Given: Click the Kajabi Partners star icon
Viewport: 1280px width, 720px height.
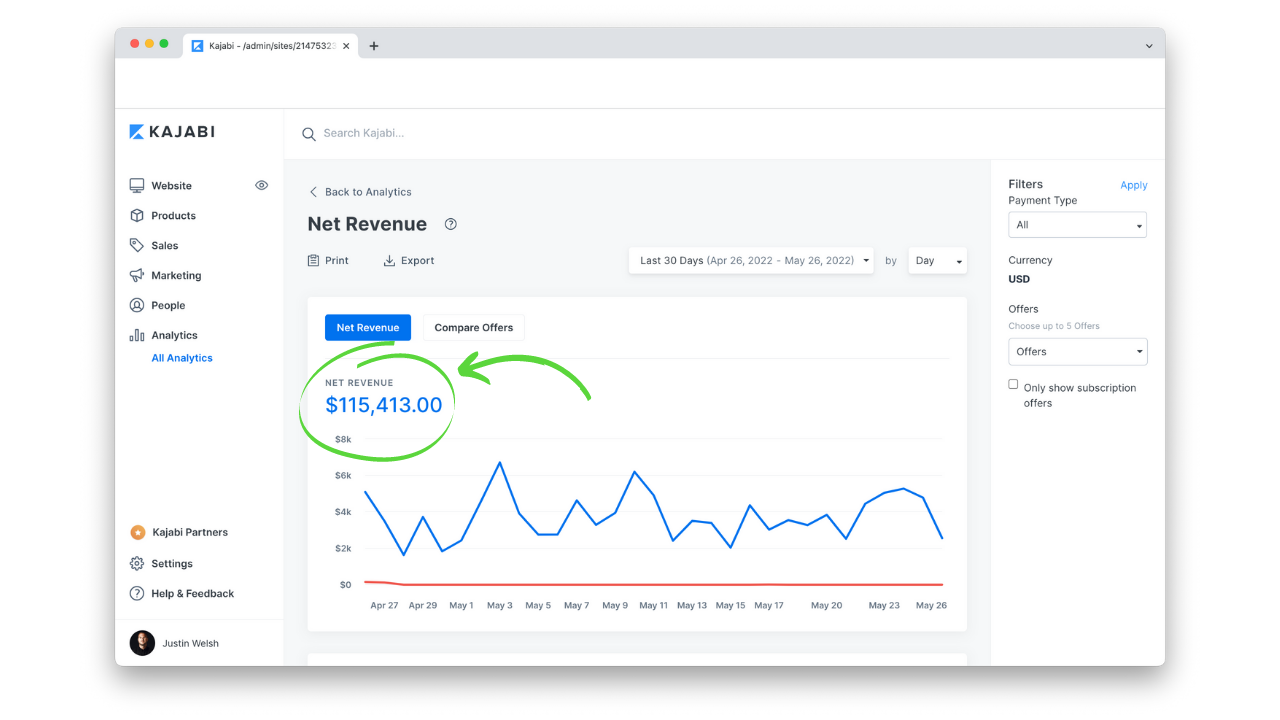Looking at the screenshot, I should pyautogui.click(x=138, y=533).
